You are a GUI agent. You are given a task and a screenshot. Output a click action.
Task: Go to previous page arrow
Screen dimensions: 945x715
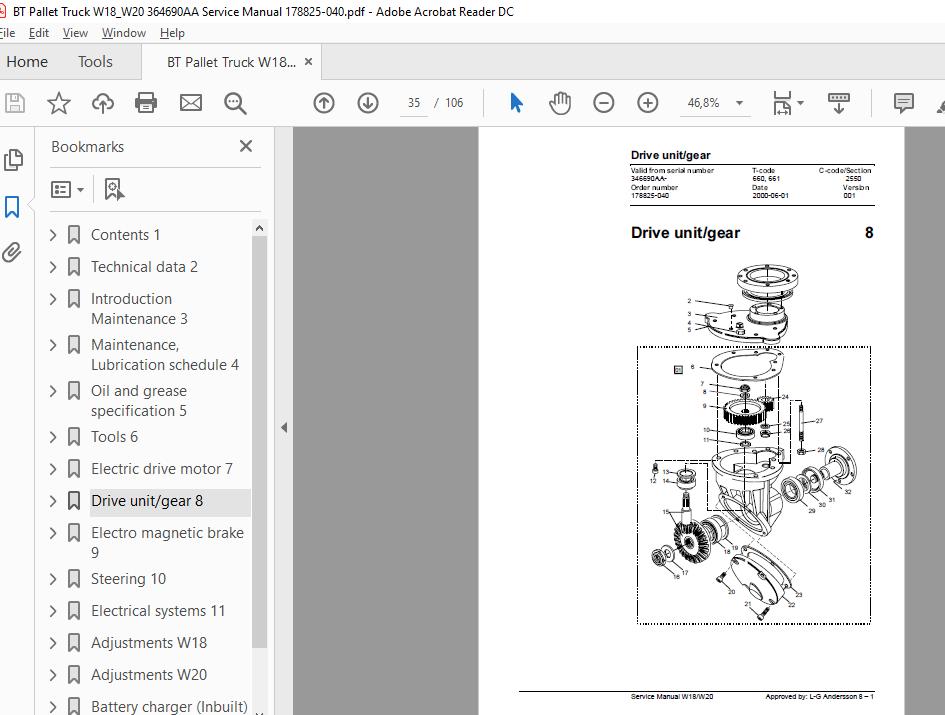324,103
